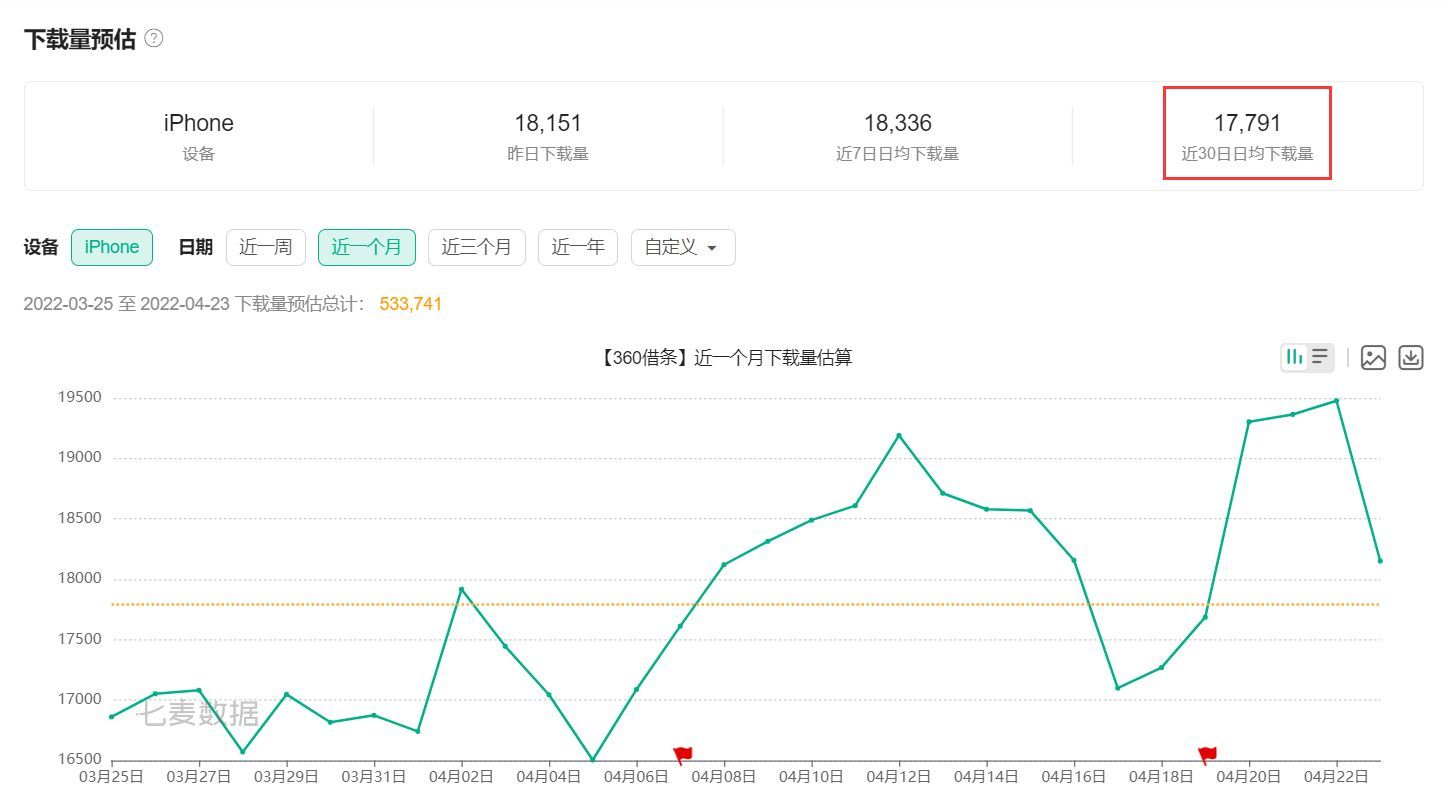Click the peak data point on 04月12日
Screen dimensions: 1447x796
coord(899,435)
